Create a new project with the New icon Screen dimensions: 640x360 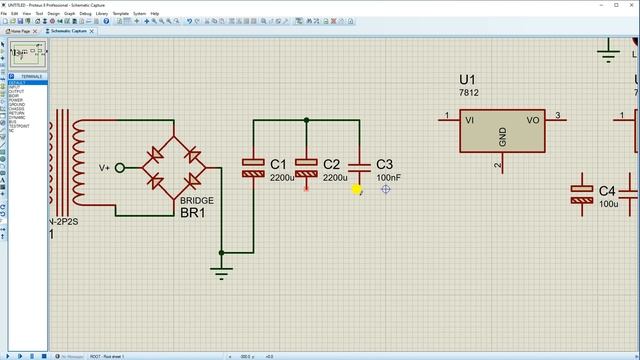(5, 21)
